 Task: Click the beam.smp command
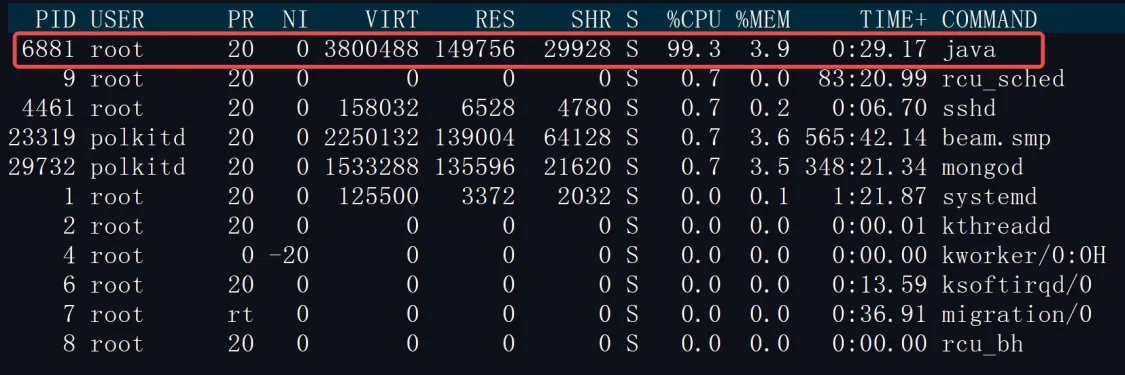point(997,138)
